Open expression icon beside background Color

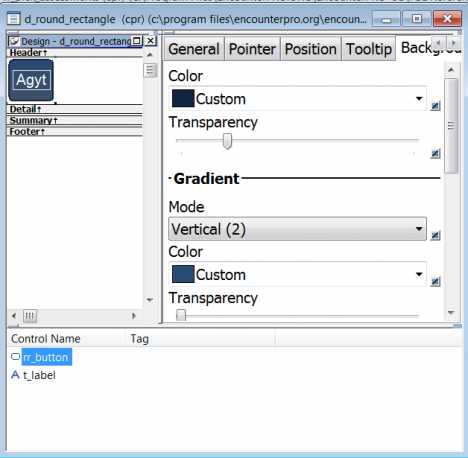[435, 106]
